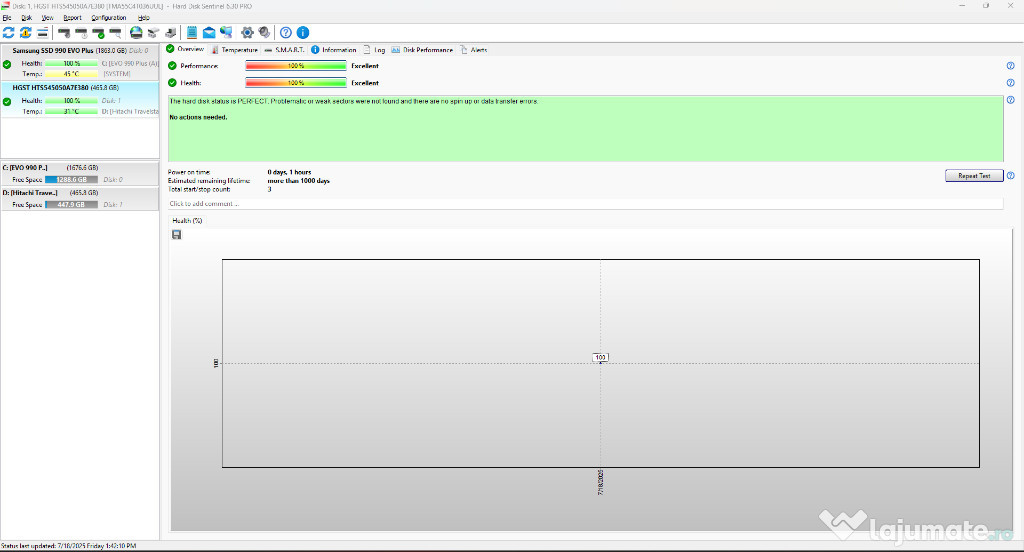Click the help icon beside the Health bar
The image size is (1024, 552).
point(1010,83)
